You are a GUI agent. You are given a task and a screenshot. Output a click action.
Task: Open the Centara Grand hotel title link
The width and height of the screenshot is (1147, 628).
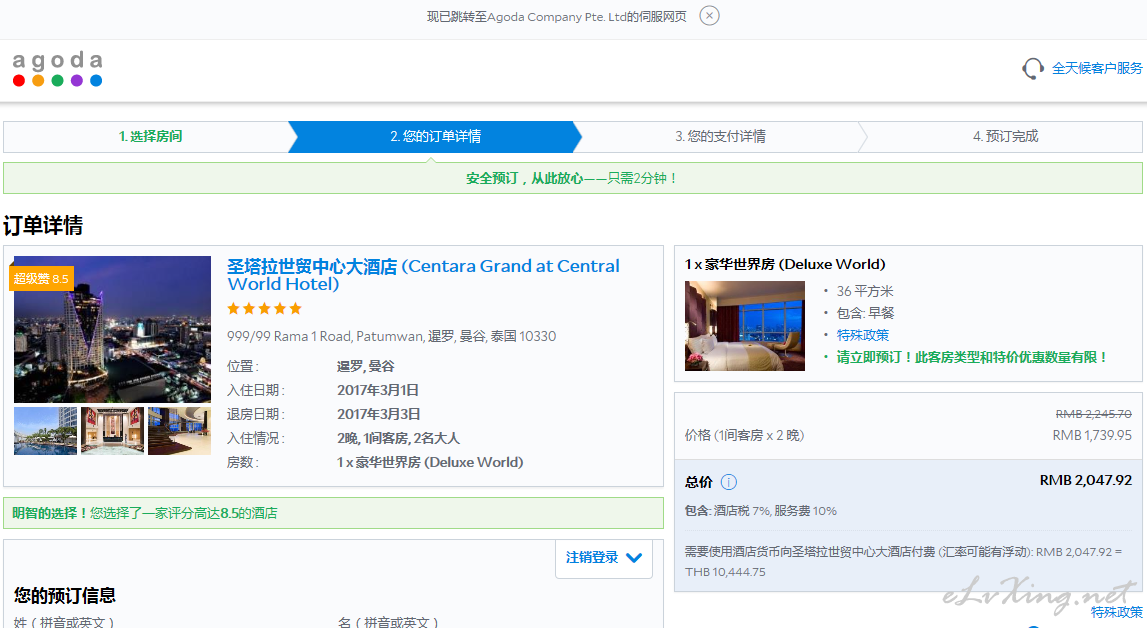(423, 275)
